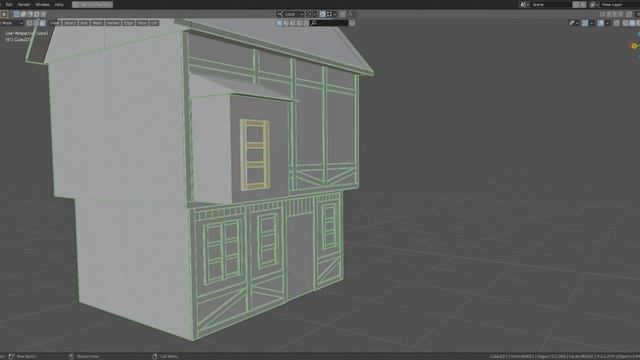Click the Scene browse icon
This screenshot has height=360, width=640.
[524, 4]
